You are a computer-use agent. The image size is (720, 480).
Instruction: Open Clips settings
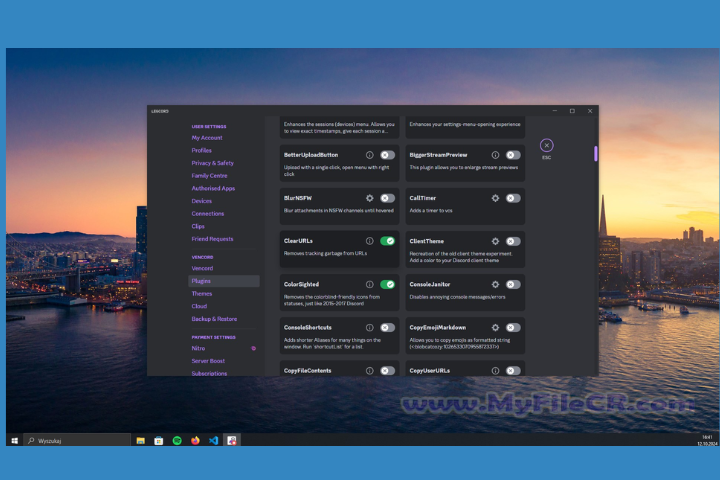tap(198, 226)
